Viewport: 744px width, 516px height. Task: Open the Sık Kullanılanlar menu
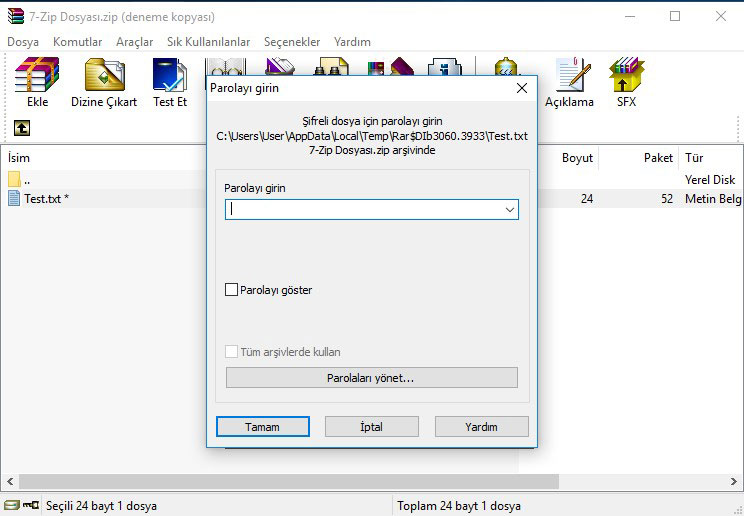(x=208, y=42)
